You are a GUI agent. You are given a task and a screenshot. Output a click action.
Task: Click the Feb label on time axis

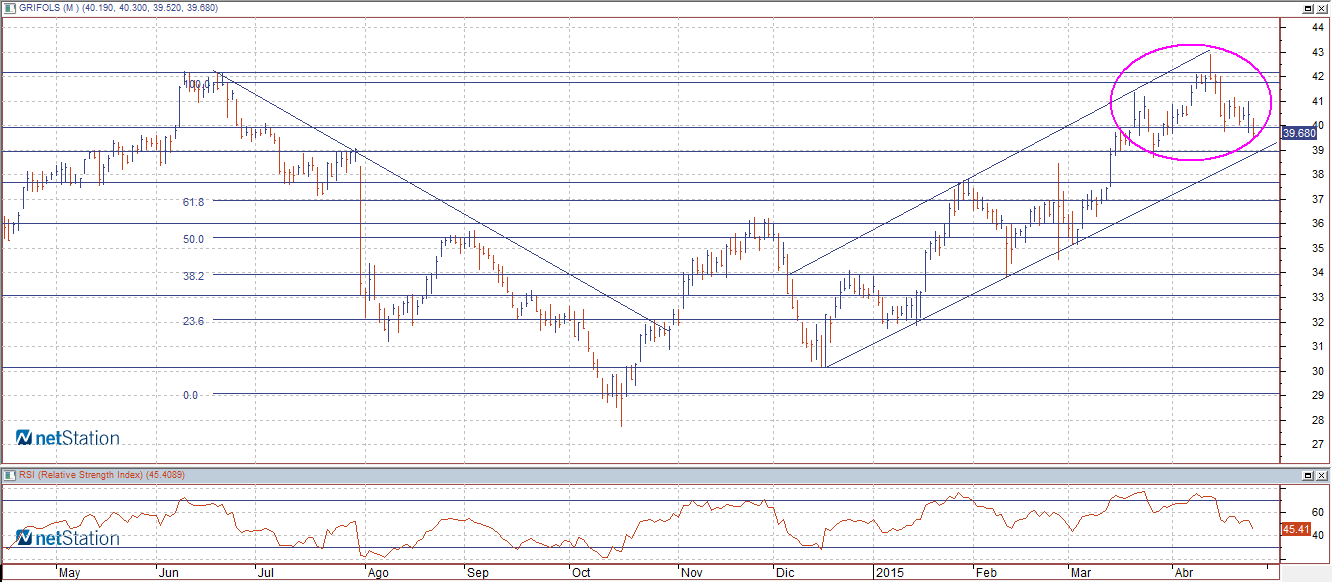point(986,574)
